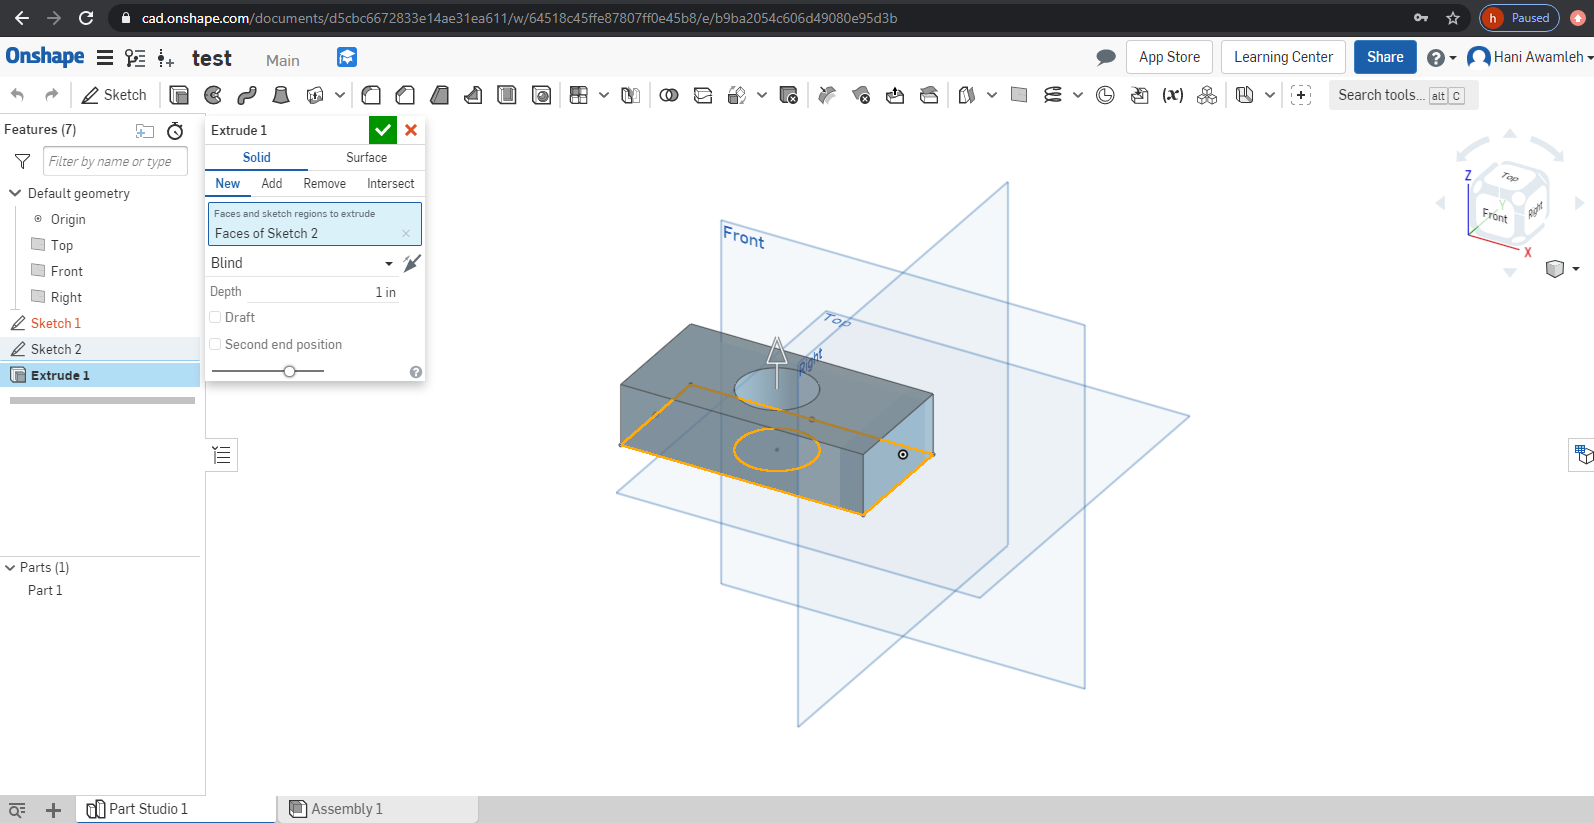
Task: Select the Loft tool
Action: (x=281, y=95)
